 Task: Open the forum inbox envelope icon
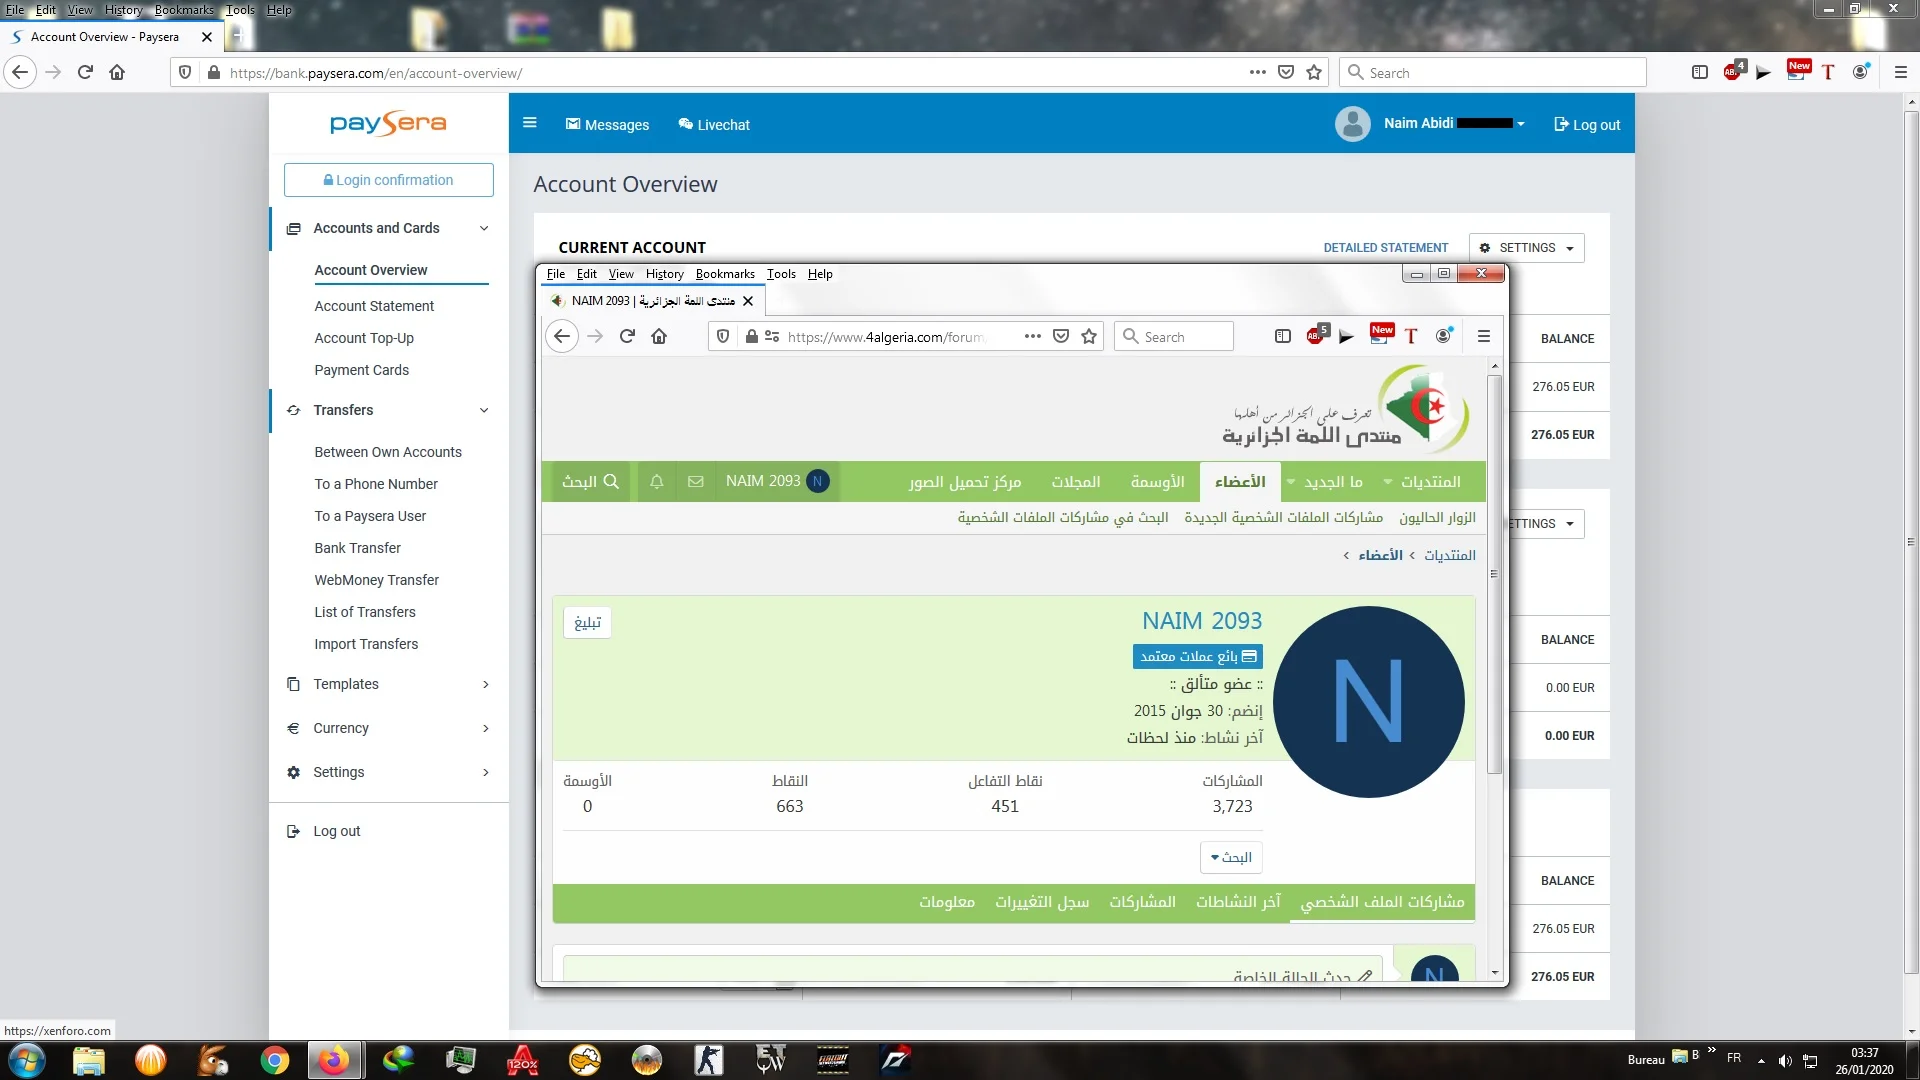click(x=696, y=482)
